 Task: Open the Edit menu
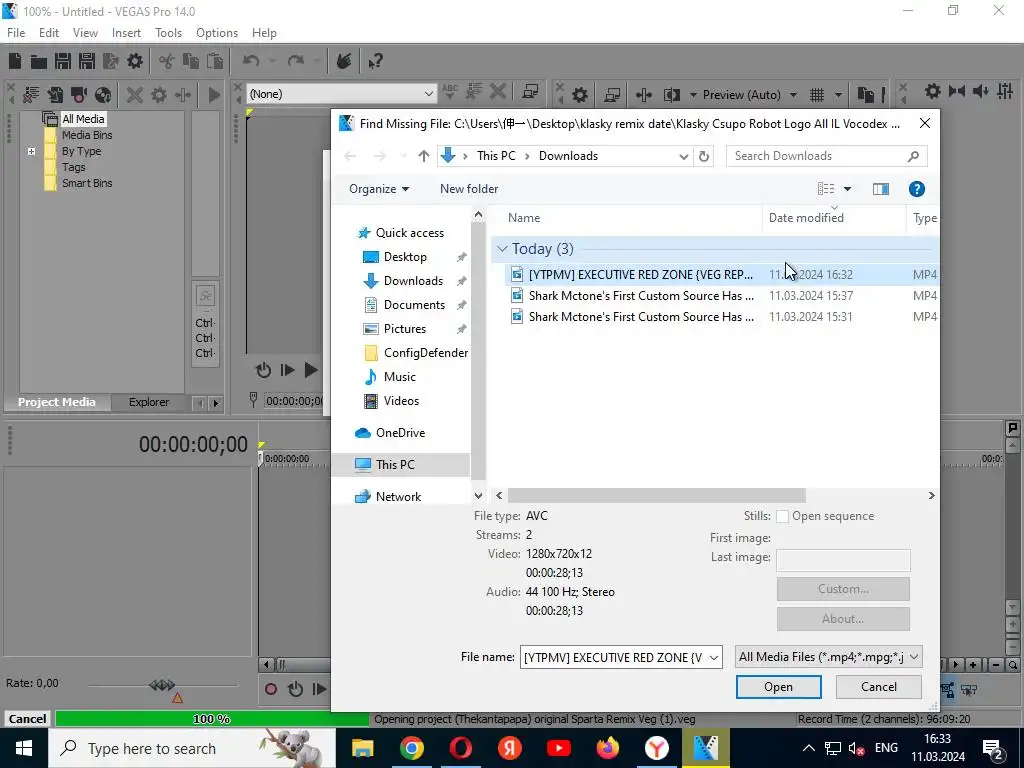coord(49,33)
